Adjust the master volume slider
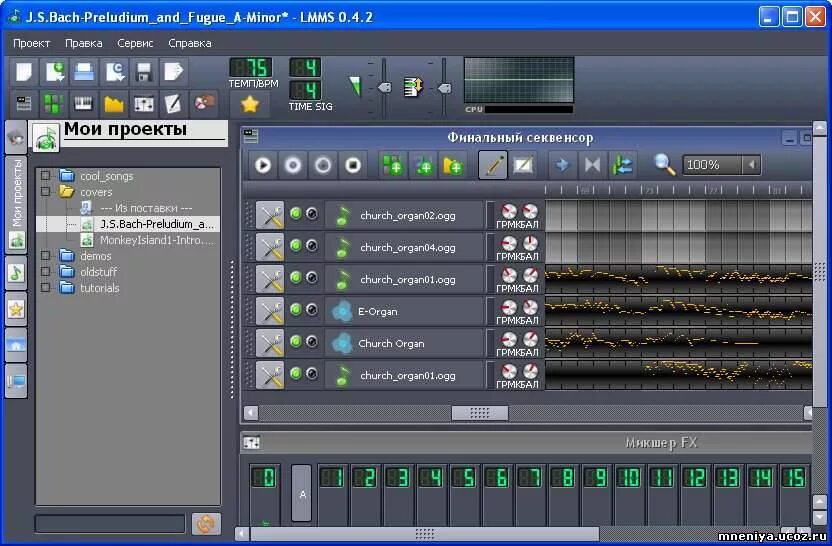The height and width of the screenshot is (546, 832). (x=384, y=88)
